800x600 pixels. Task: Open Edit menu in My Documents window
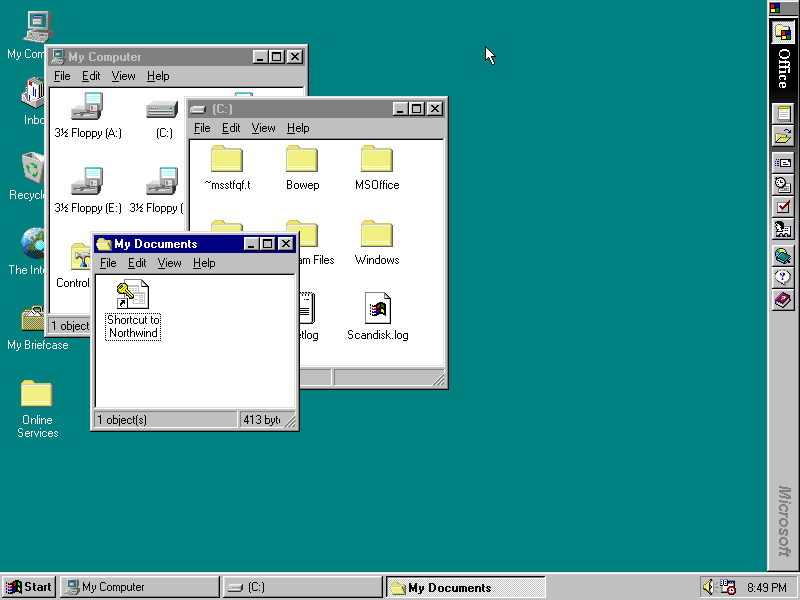click(x=137, y=263)
